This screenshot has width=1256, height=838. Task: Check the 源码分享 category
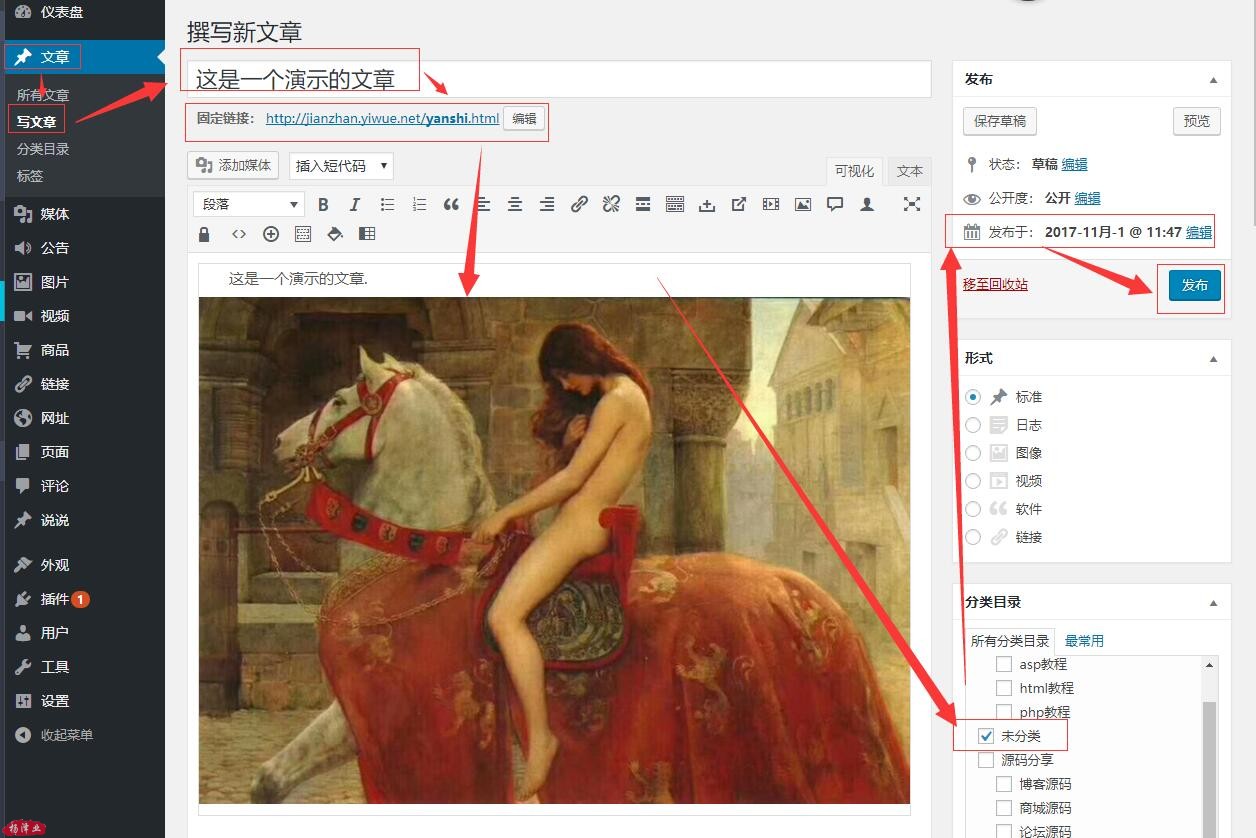(x=986, y=760)
